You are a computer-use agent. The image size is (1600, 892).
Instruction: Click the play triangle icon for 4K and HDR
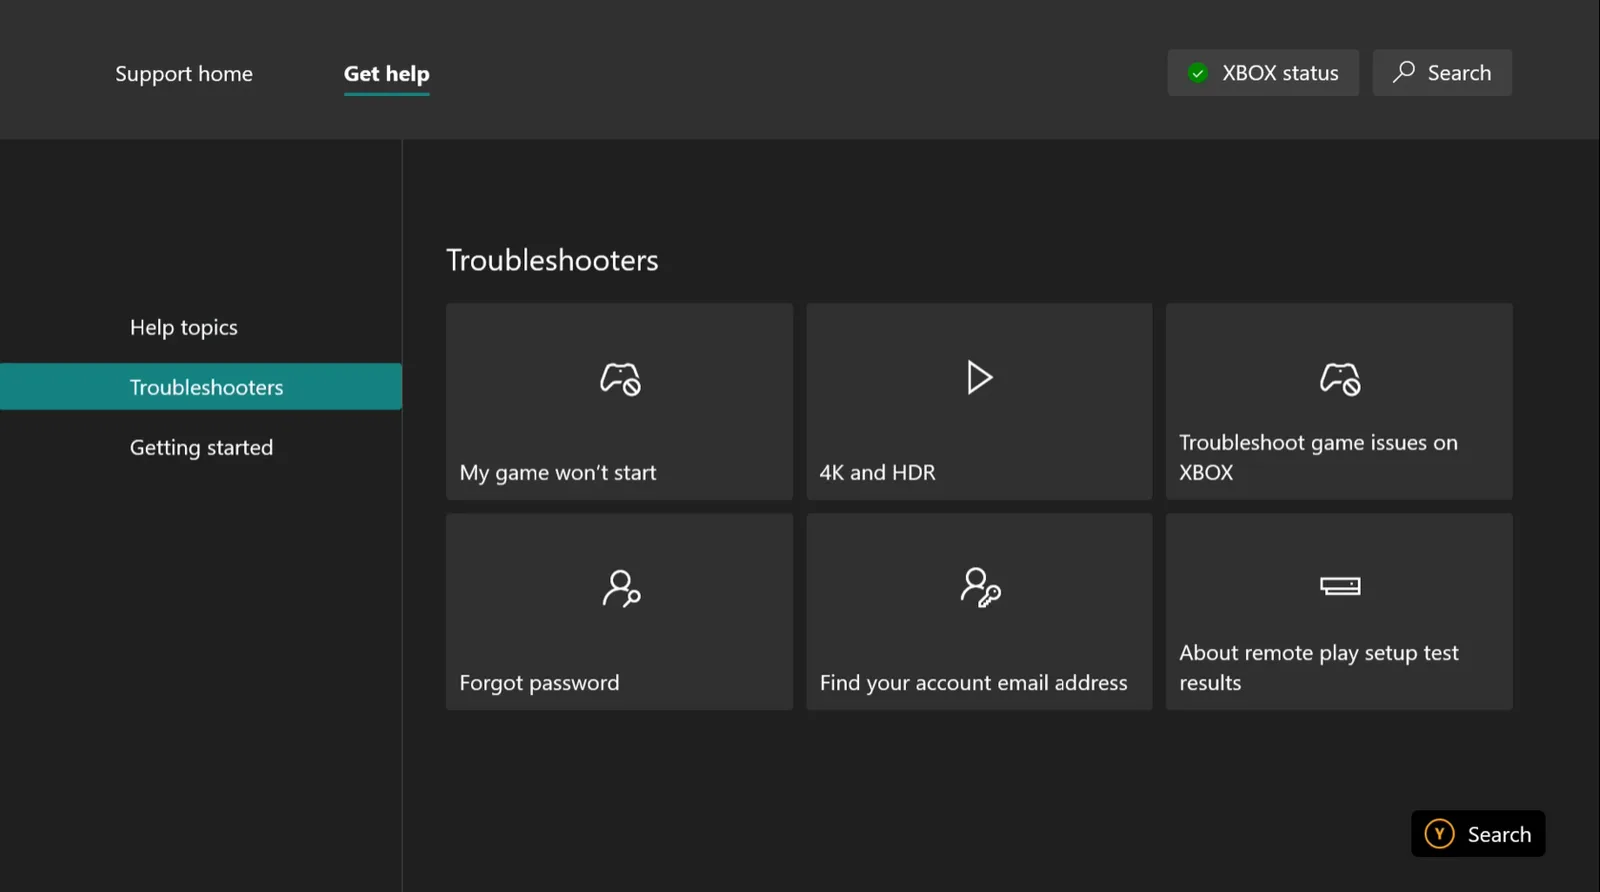pos(979,378)
